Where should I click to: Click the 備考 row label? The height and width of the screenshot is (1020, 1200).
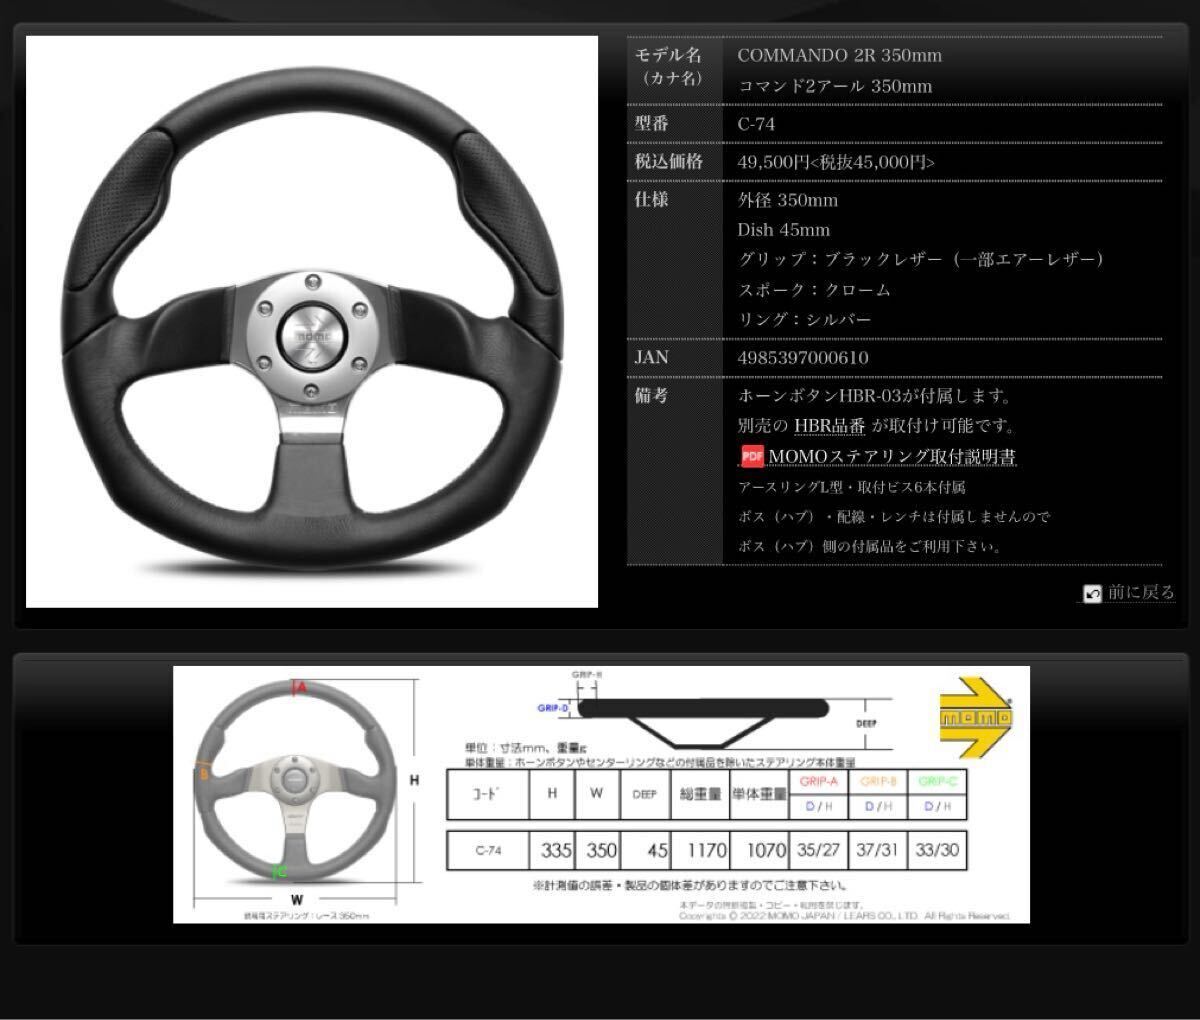click(x=650, y=396)
